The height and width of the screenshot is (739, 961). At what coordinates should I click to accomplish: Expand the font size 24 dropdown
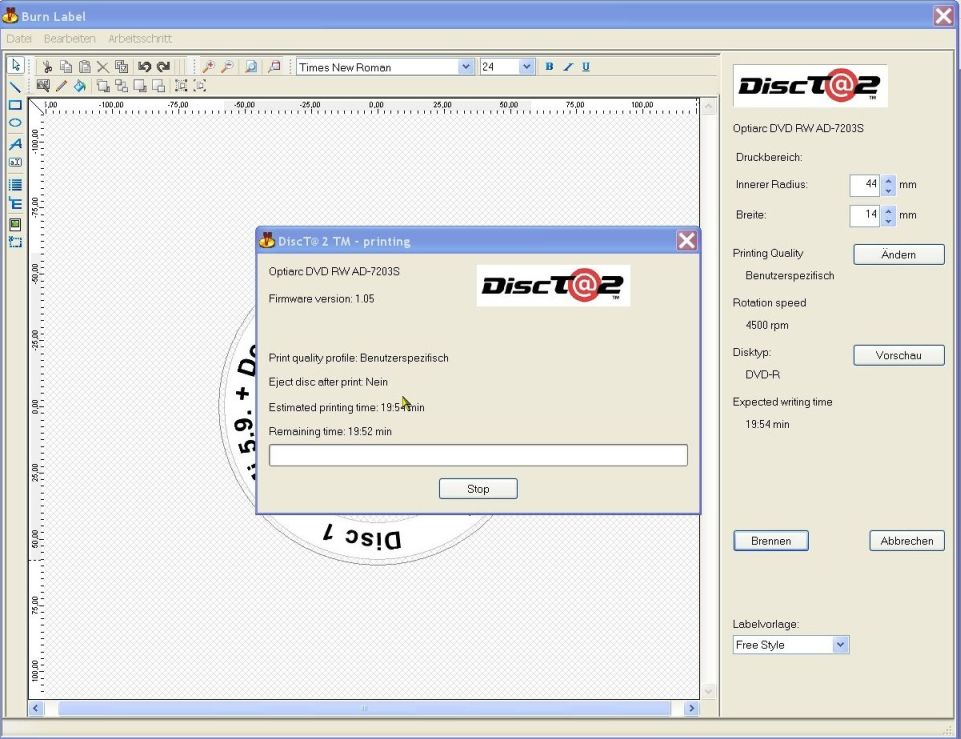tap(527, 67)
